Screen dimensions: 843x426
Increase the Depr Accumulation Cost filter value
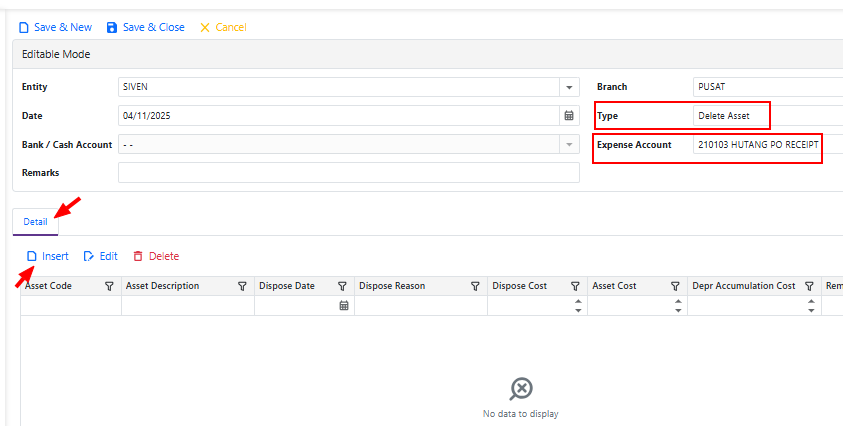coord(811,301)
